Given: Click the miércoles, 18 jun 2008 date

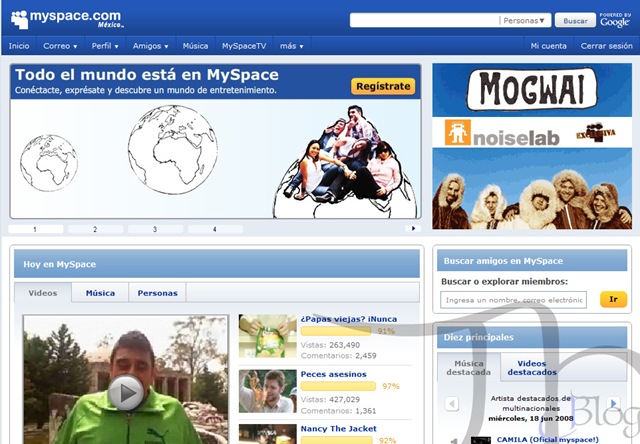Looking at the screenshot, I should click(x=531, y=418).
